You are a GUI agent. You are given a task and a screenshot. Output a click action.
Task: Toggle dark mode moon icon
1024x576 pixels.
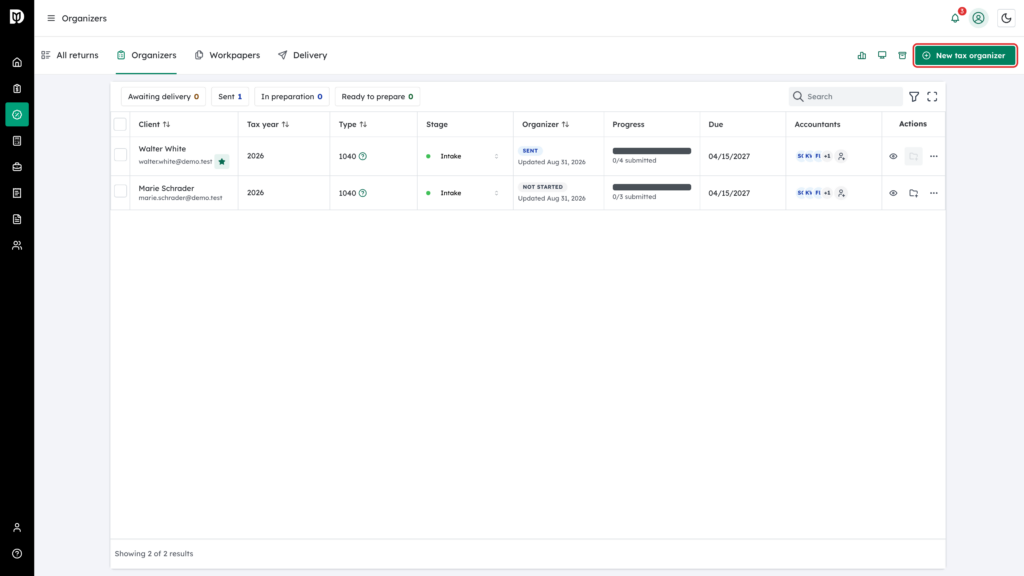coord(1006,18)
